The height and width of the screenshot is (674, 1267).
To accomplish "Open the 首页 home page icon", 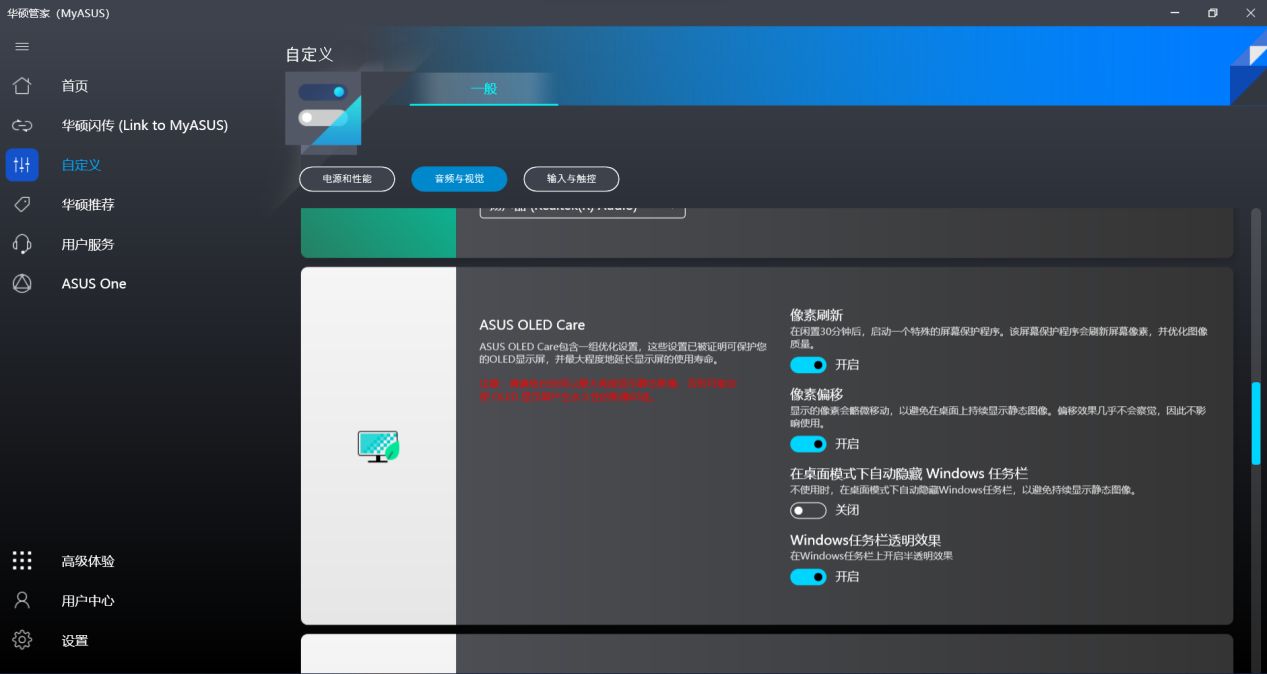I will click(21, 86).
